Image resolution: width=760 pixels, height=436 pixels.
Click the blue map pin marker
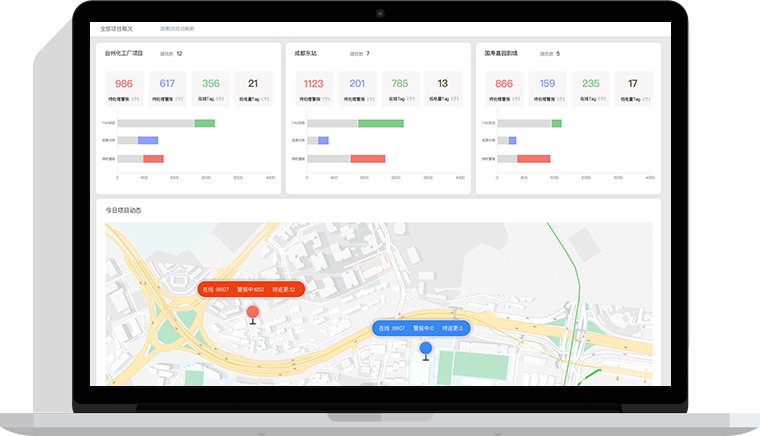[425, 348]
